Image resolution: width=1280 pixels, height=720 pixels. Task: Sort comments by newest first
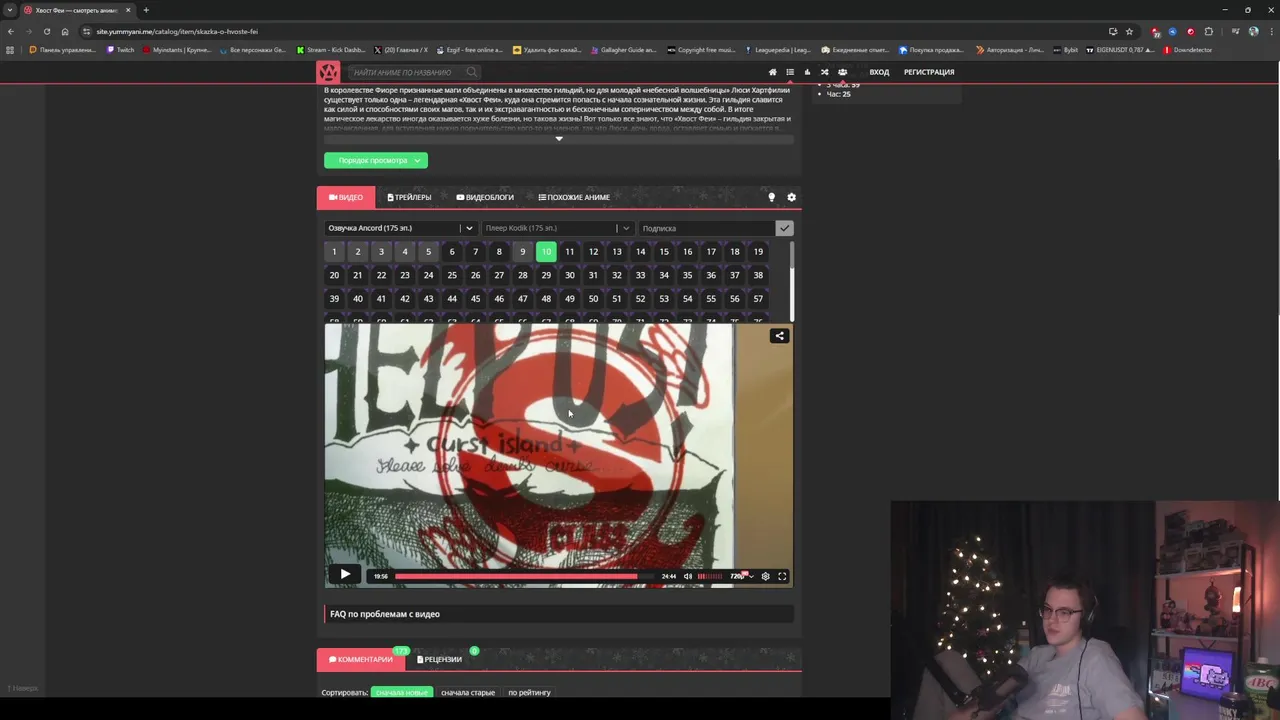[401, 692]
